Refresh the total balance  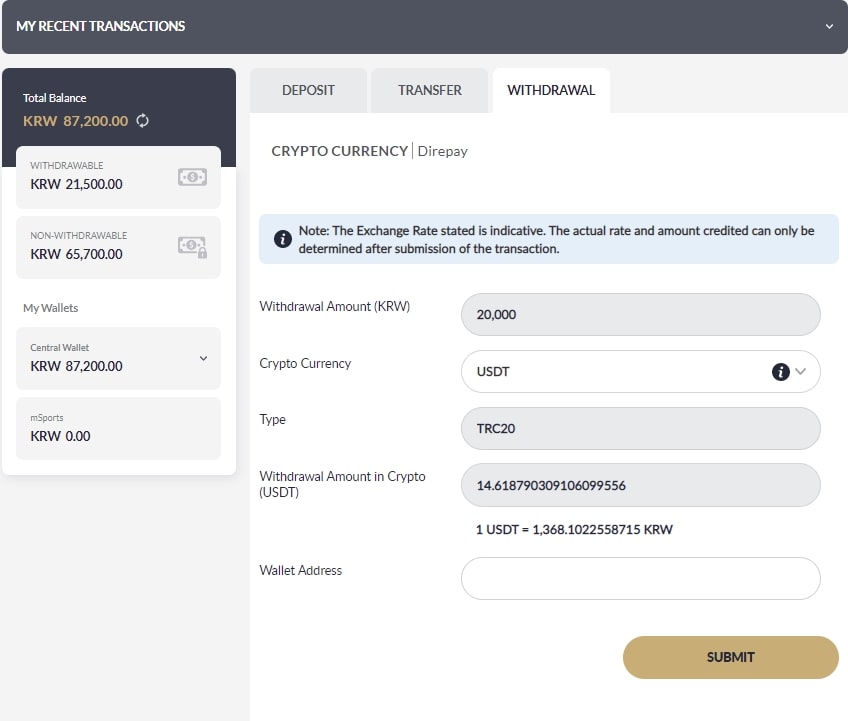pos(143,121)
